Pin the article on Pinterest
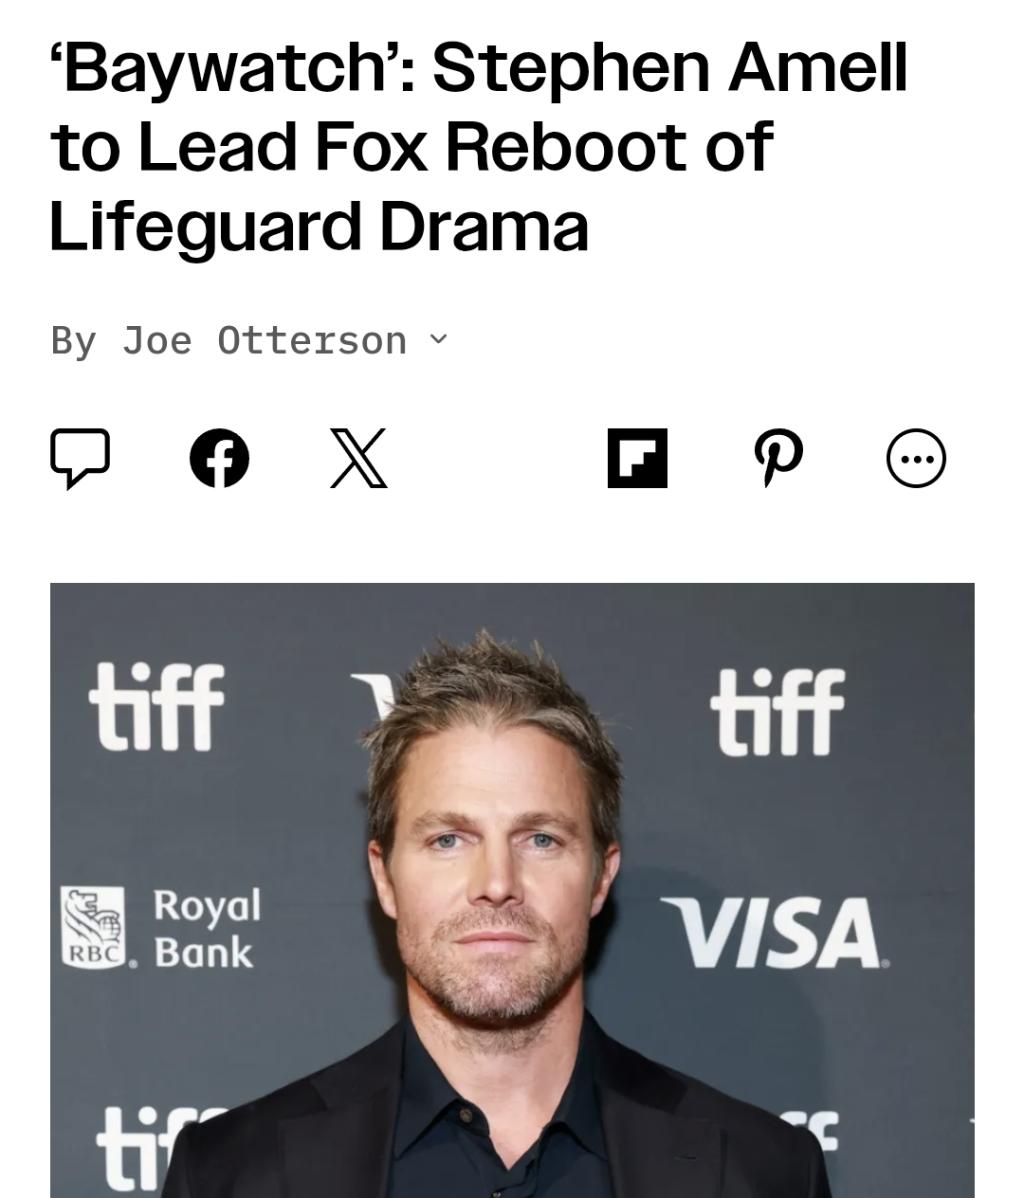 [x=777, y=458]
